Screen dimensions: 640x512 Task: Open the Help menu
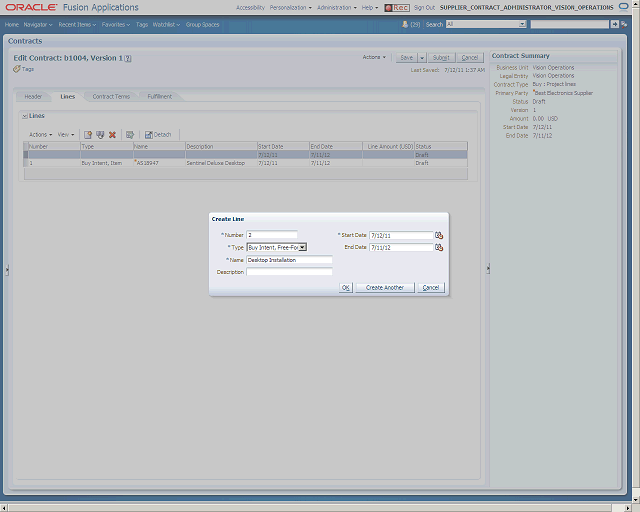click(370, 8)
